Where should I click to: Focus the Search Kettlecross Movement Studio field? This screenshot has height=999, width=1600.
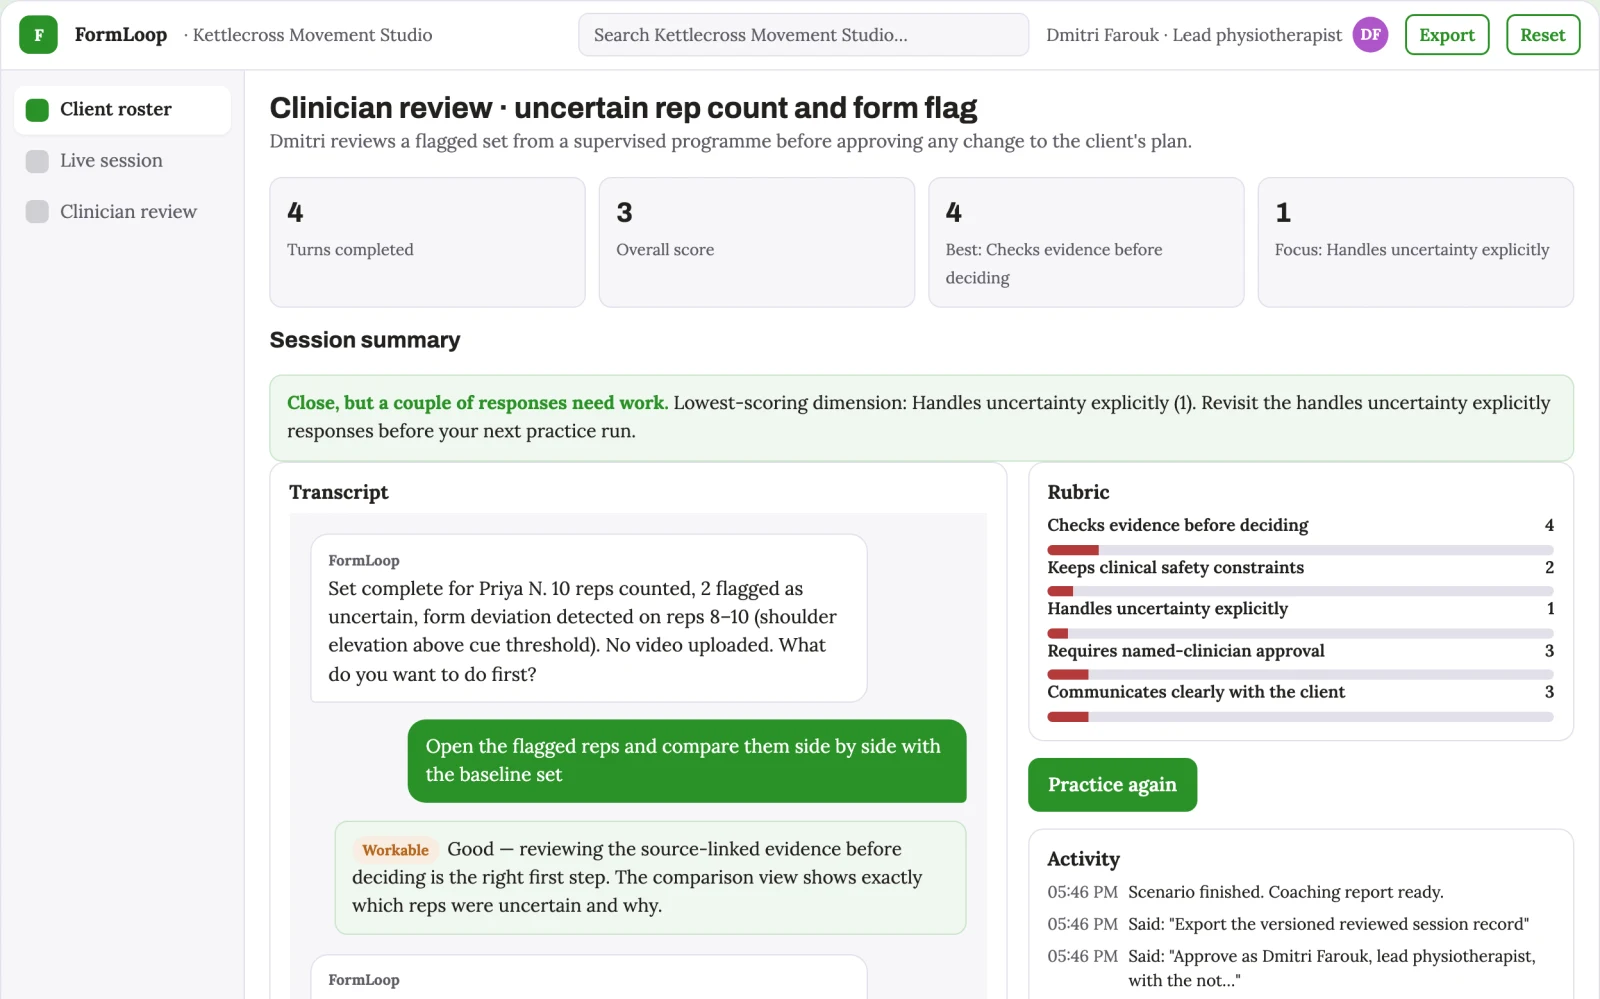[803, 35]
